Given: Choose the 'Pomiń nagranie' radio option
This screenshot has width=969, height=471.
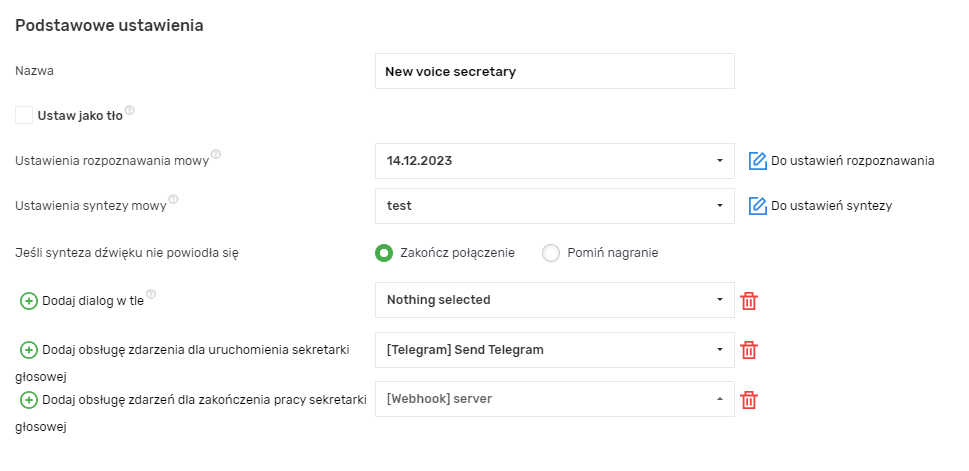Looking at the screenshot, I should tap(550, 253).
